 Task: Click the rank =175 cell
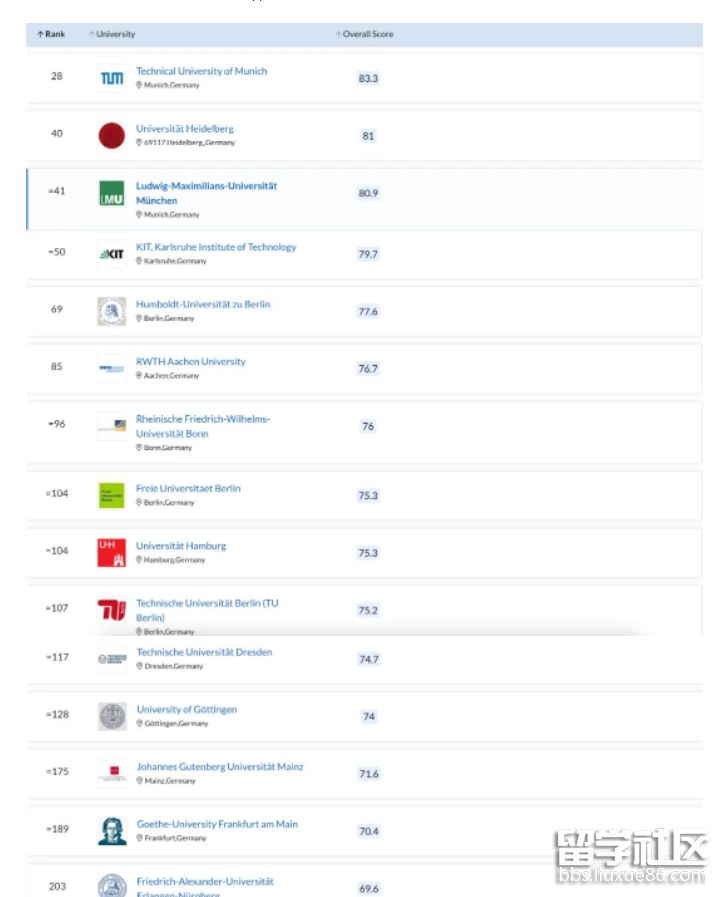click(x=57, y=772)
